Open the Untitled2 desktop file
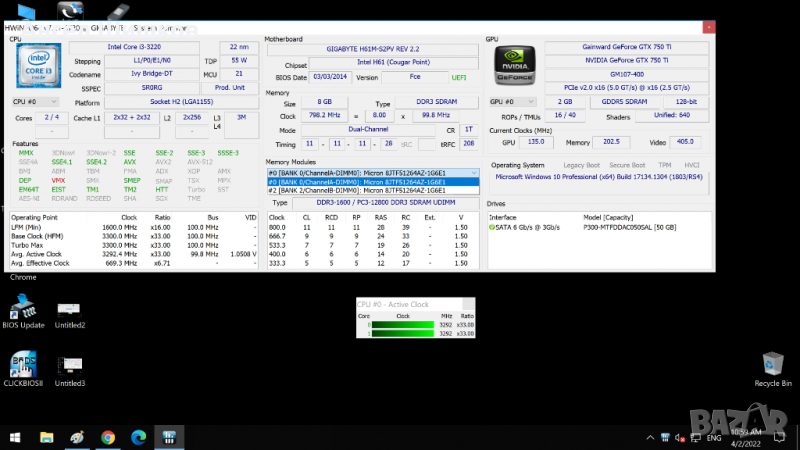 (70, 311)
